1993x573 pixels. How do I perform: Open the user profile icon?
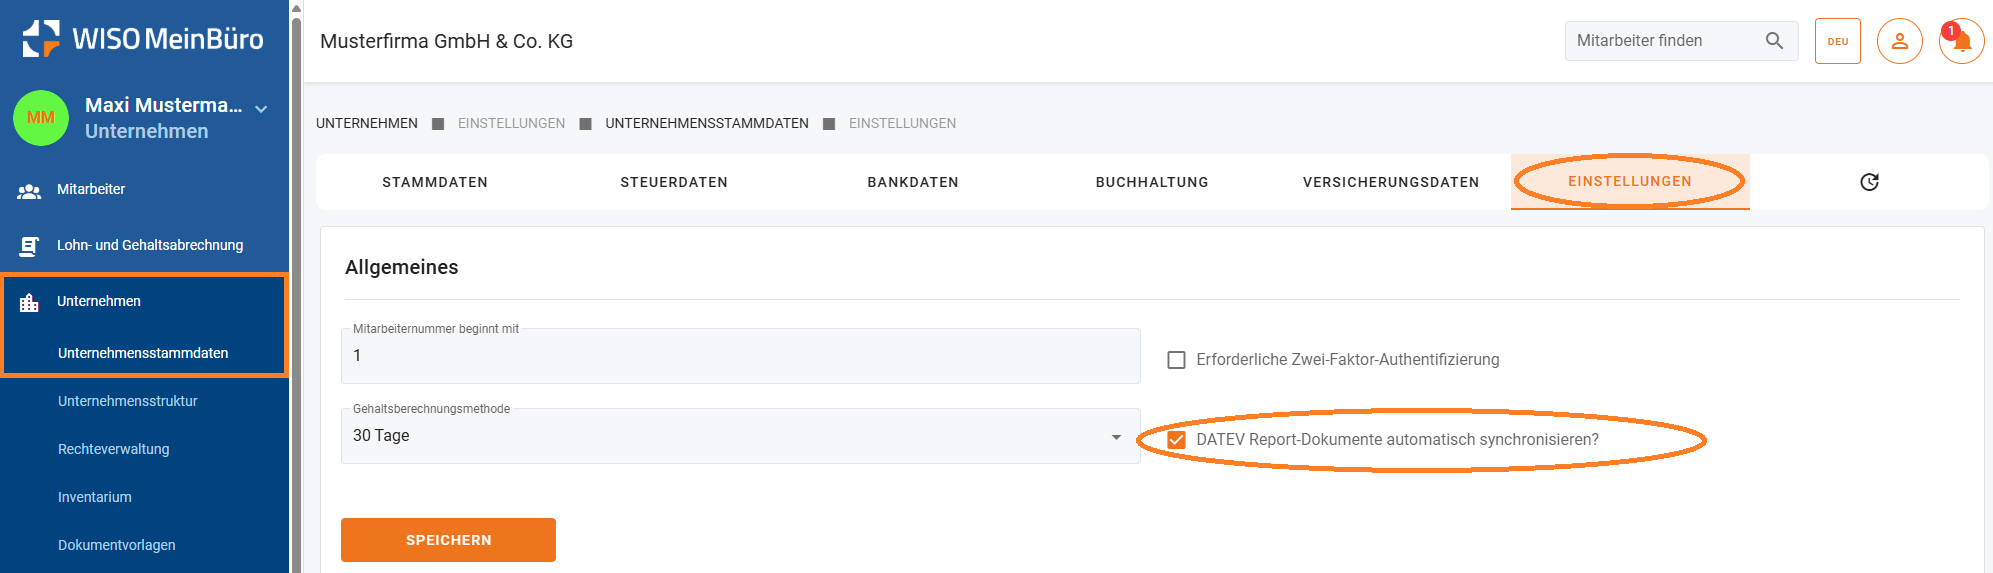click(x=1899, y=42)
